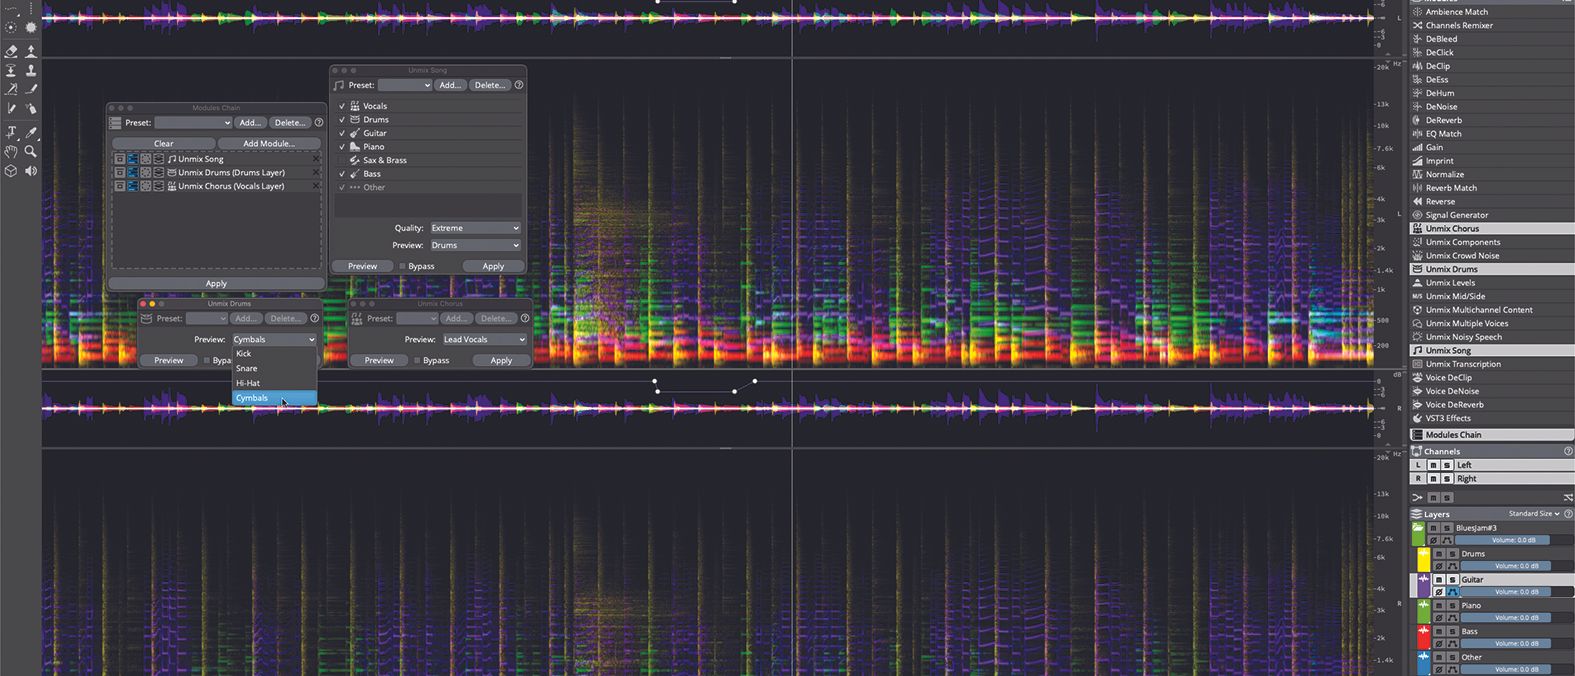This screenshot has width=1575, height=676.
Task: Open Preset dropdown in Unmix Chorus
Action: coord(417,318)
